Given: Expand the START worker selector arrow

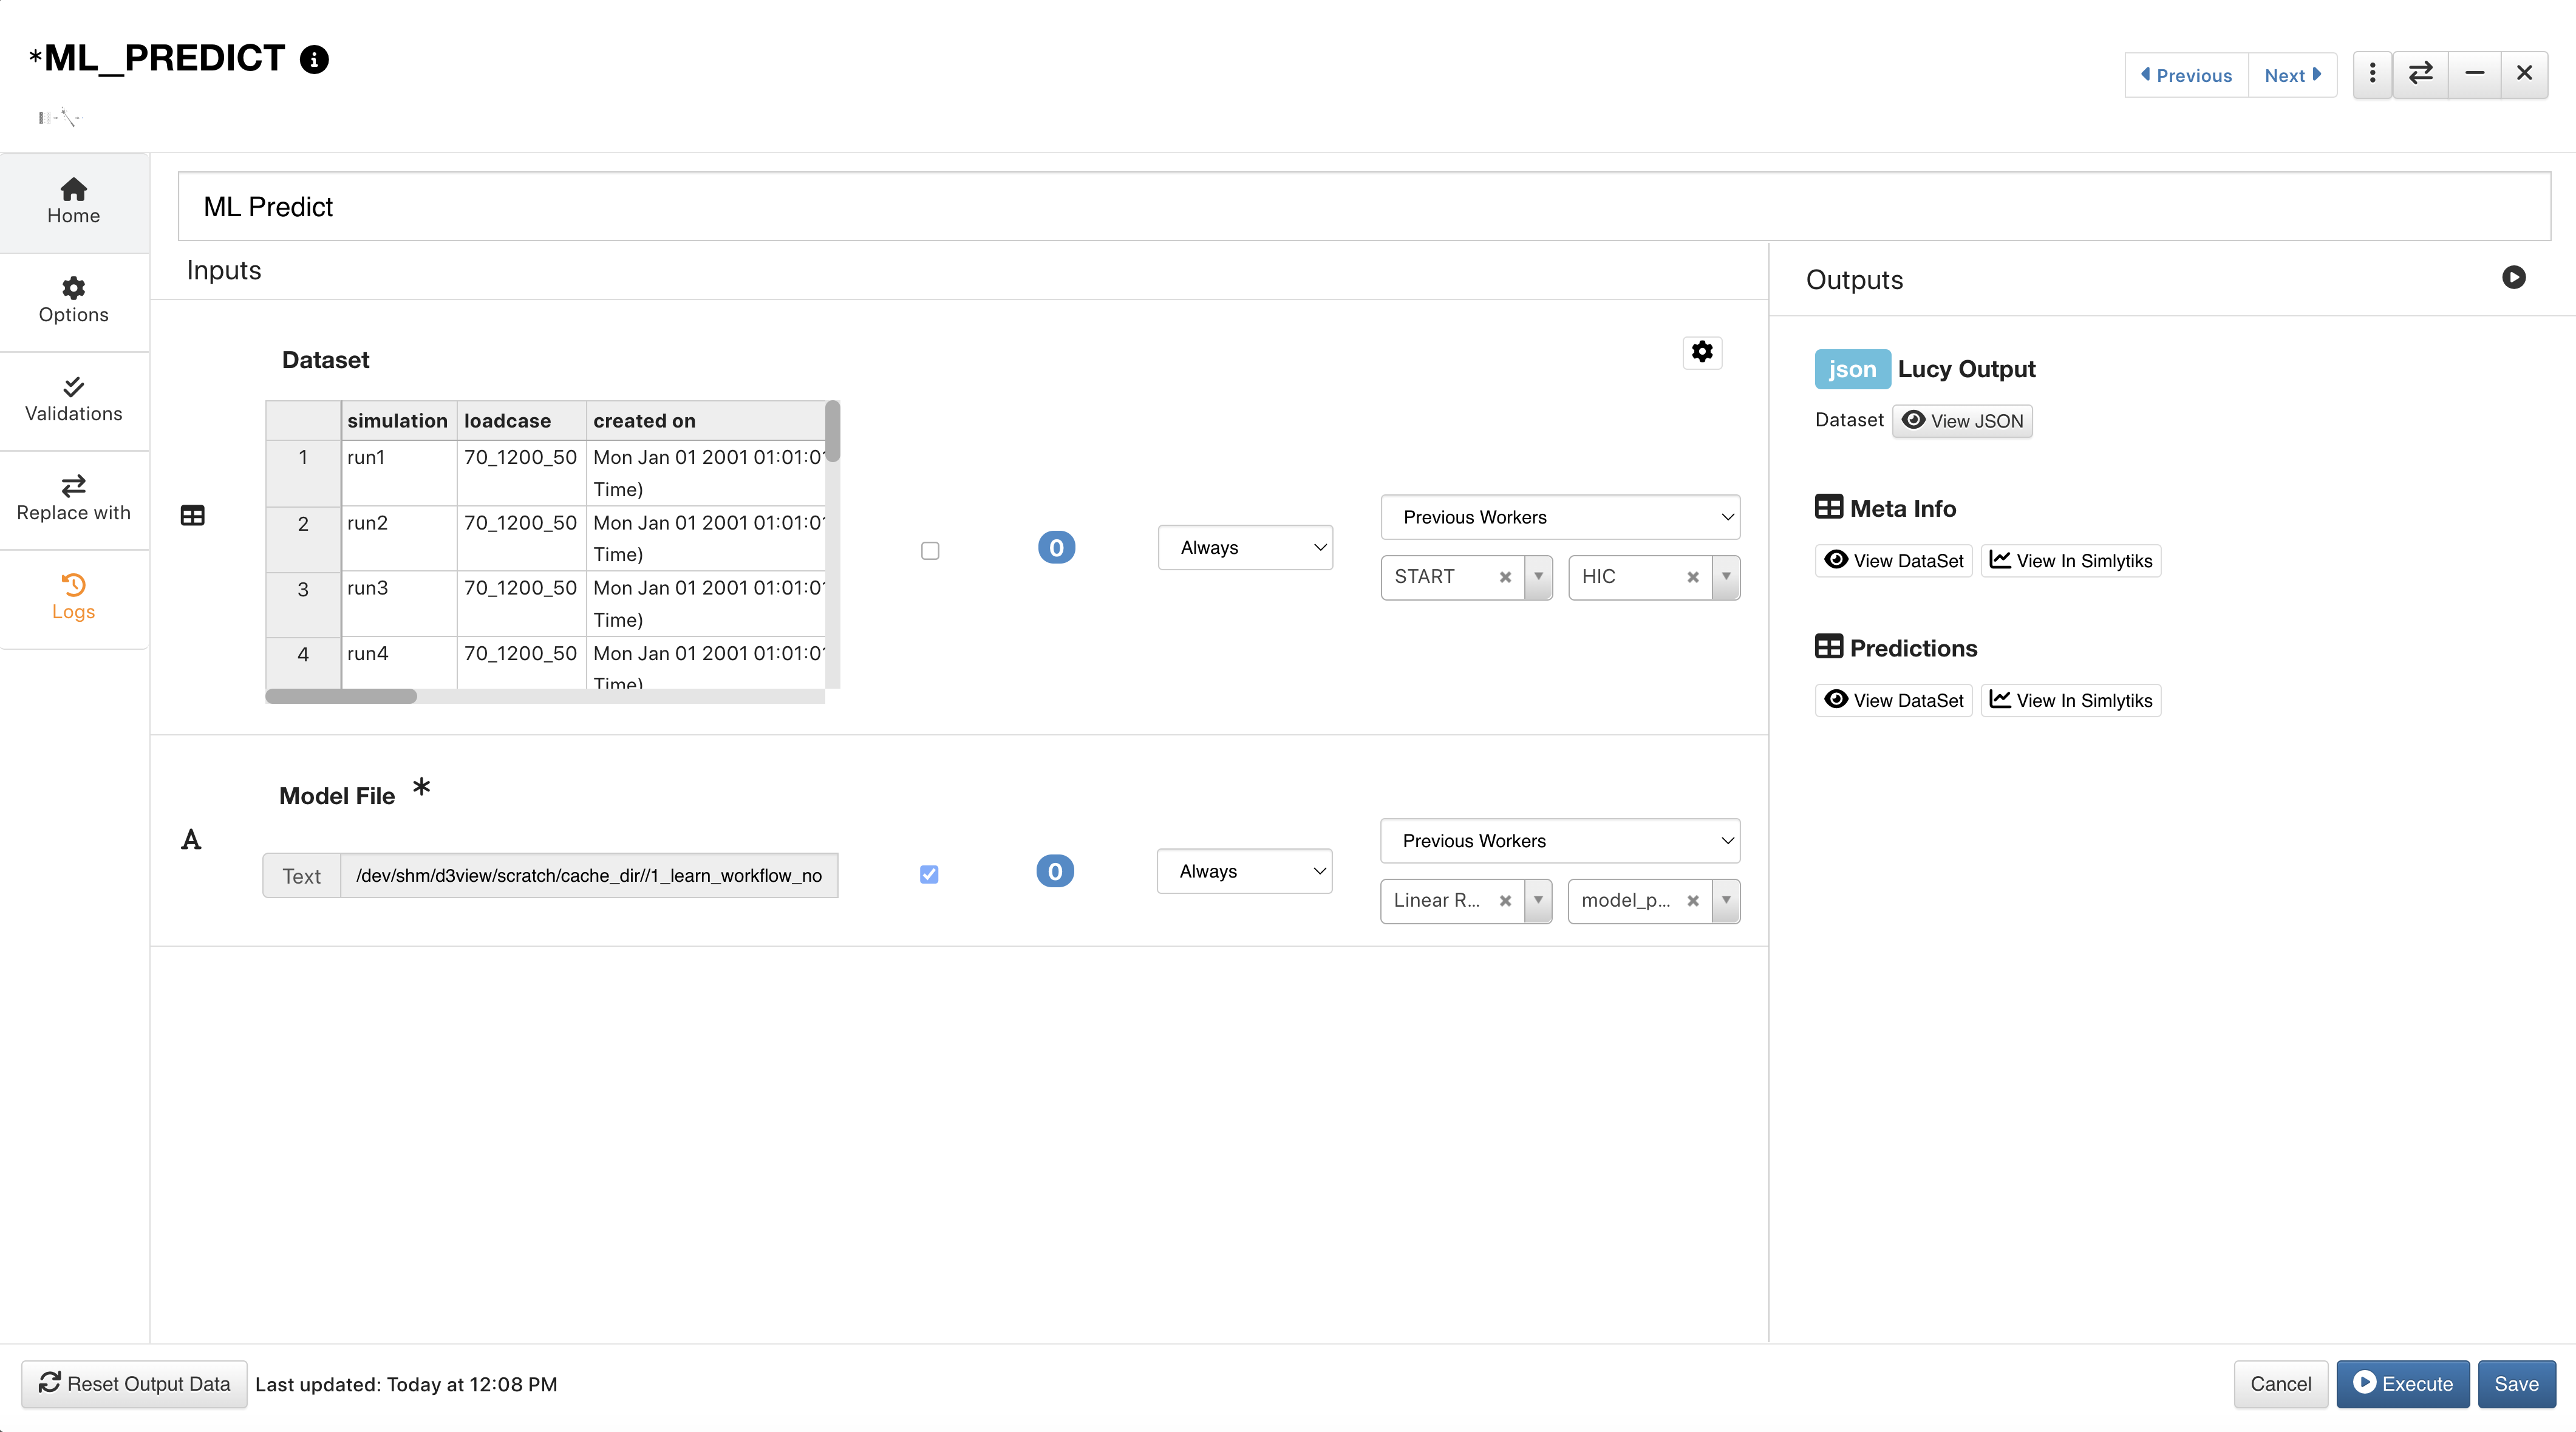Looking at the screenshot, I should [1538, 577].
